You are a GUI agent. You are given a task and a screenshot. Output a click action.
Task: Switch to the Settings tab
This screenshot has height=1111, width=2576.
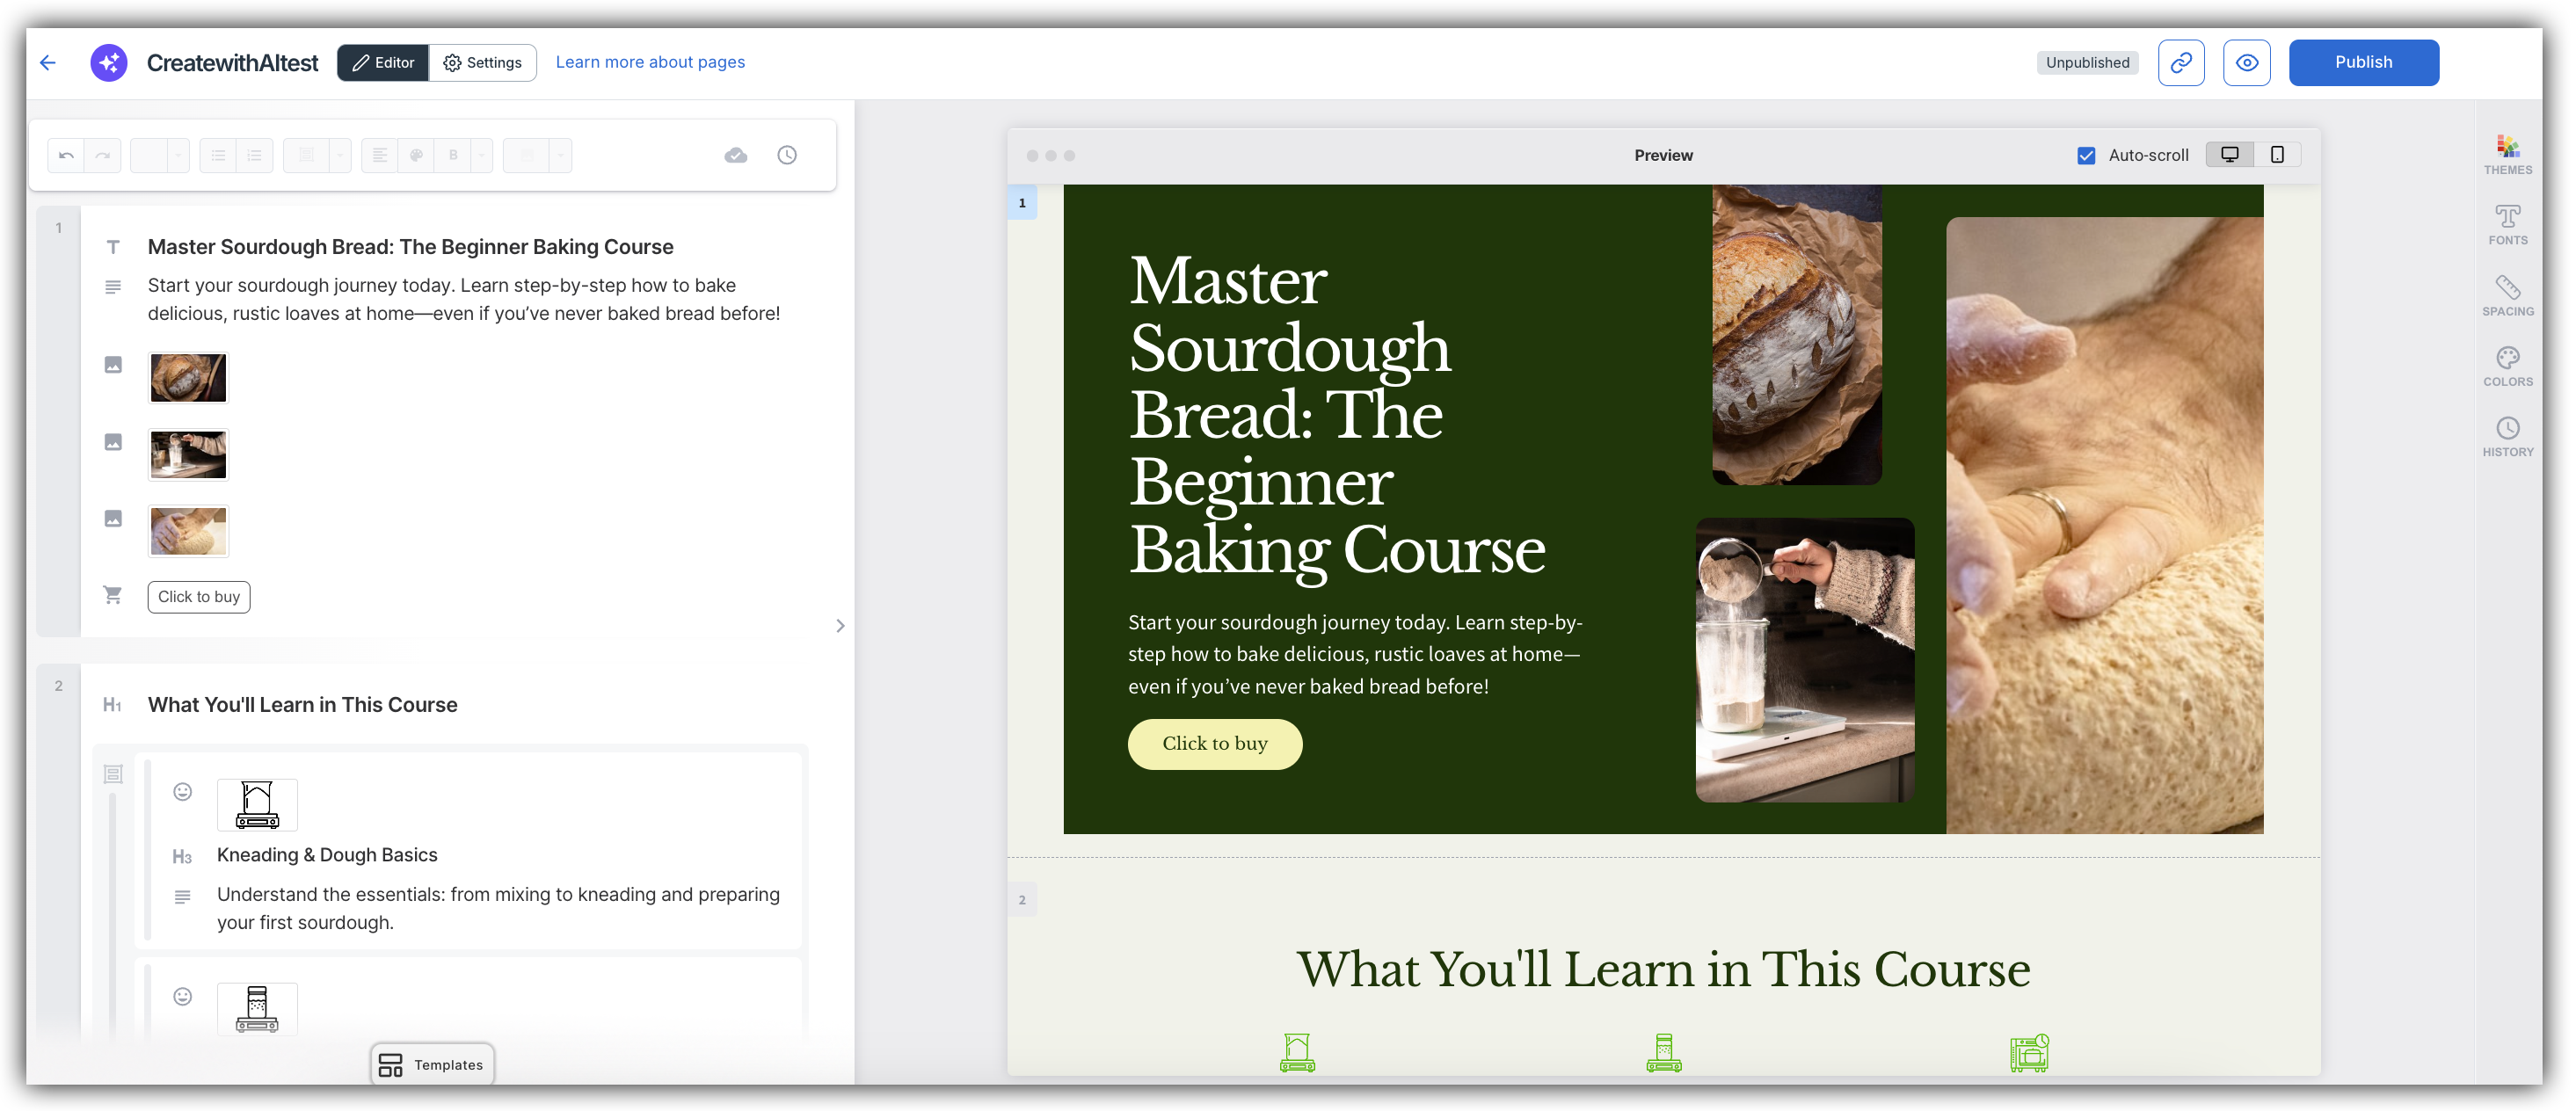tap(483, 62)
